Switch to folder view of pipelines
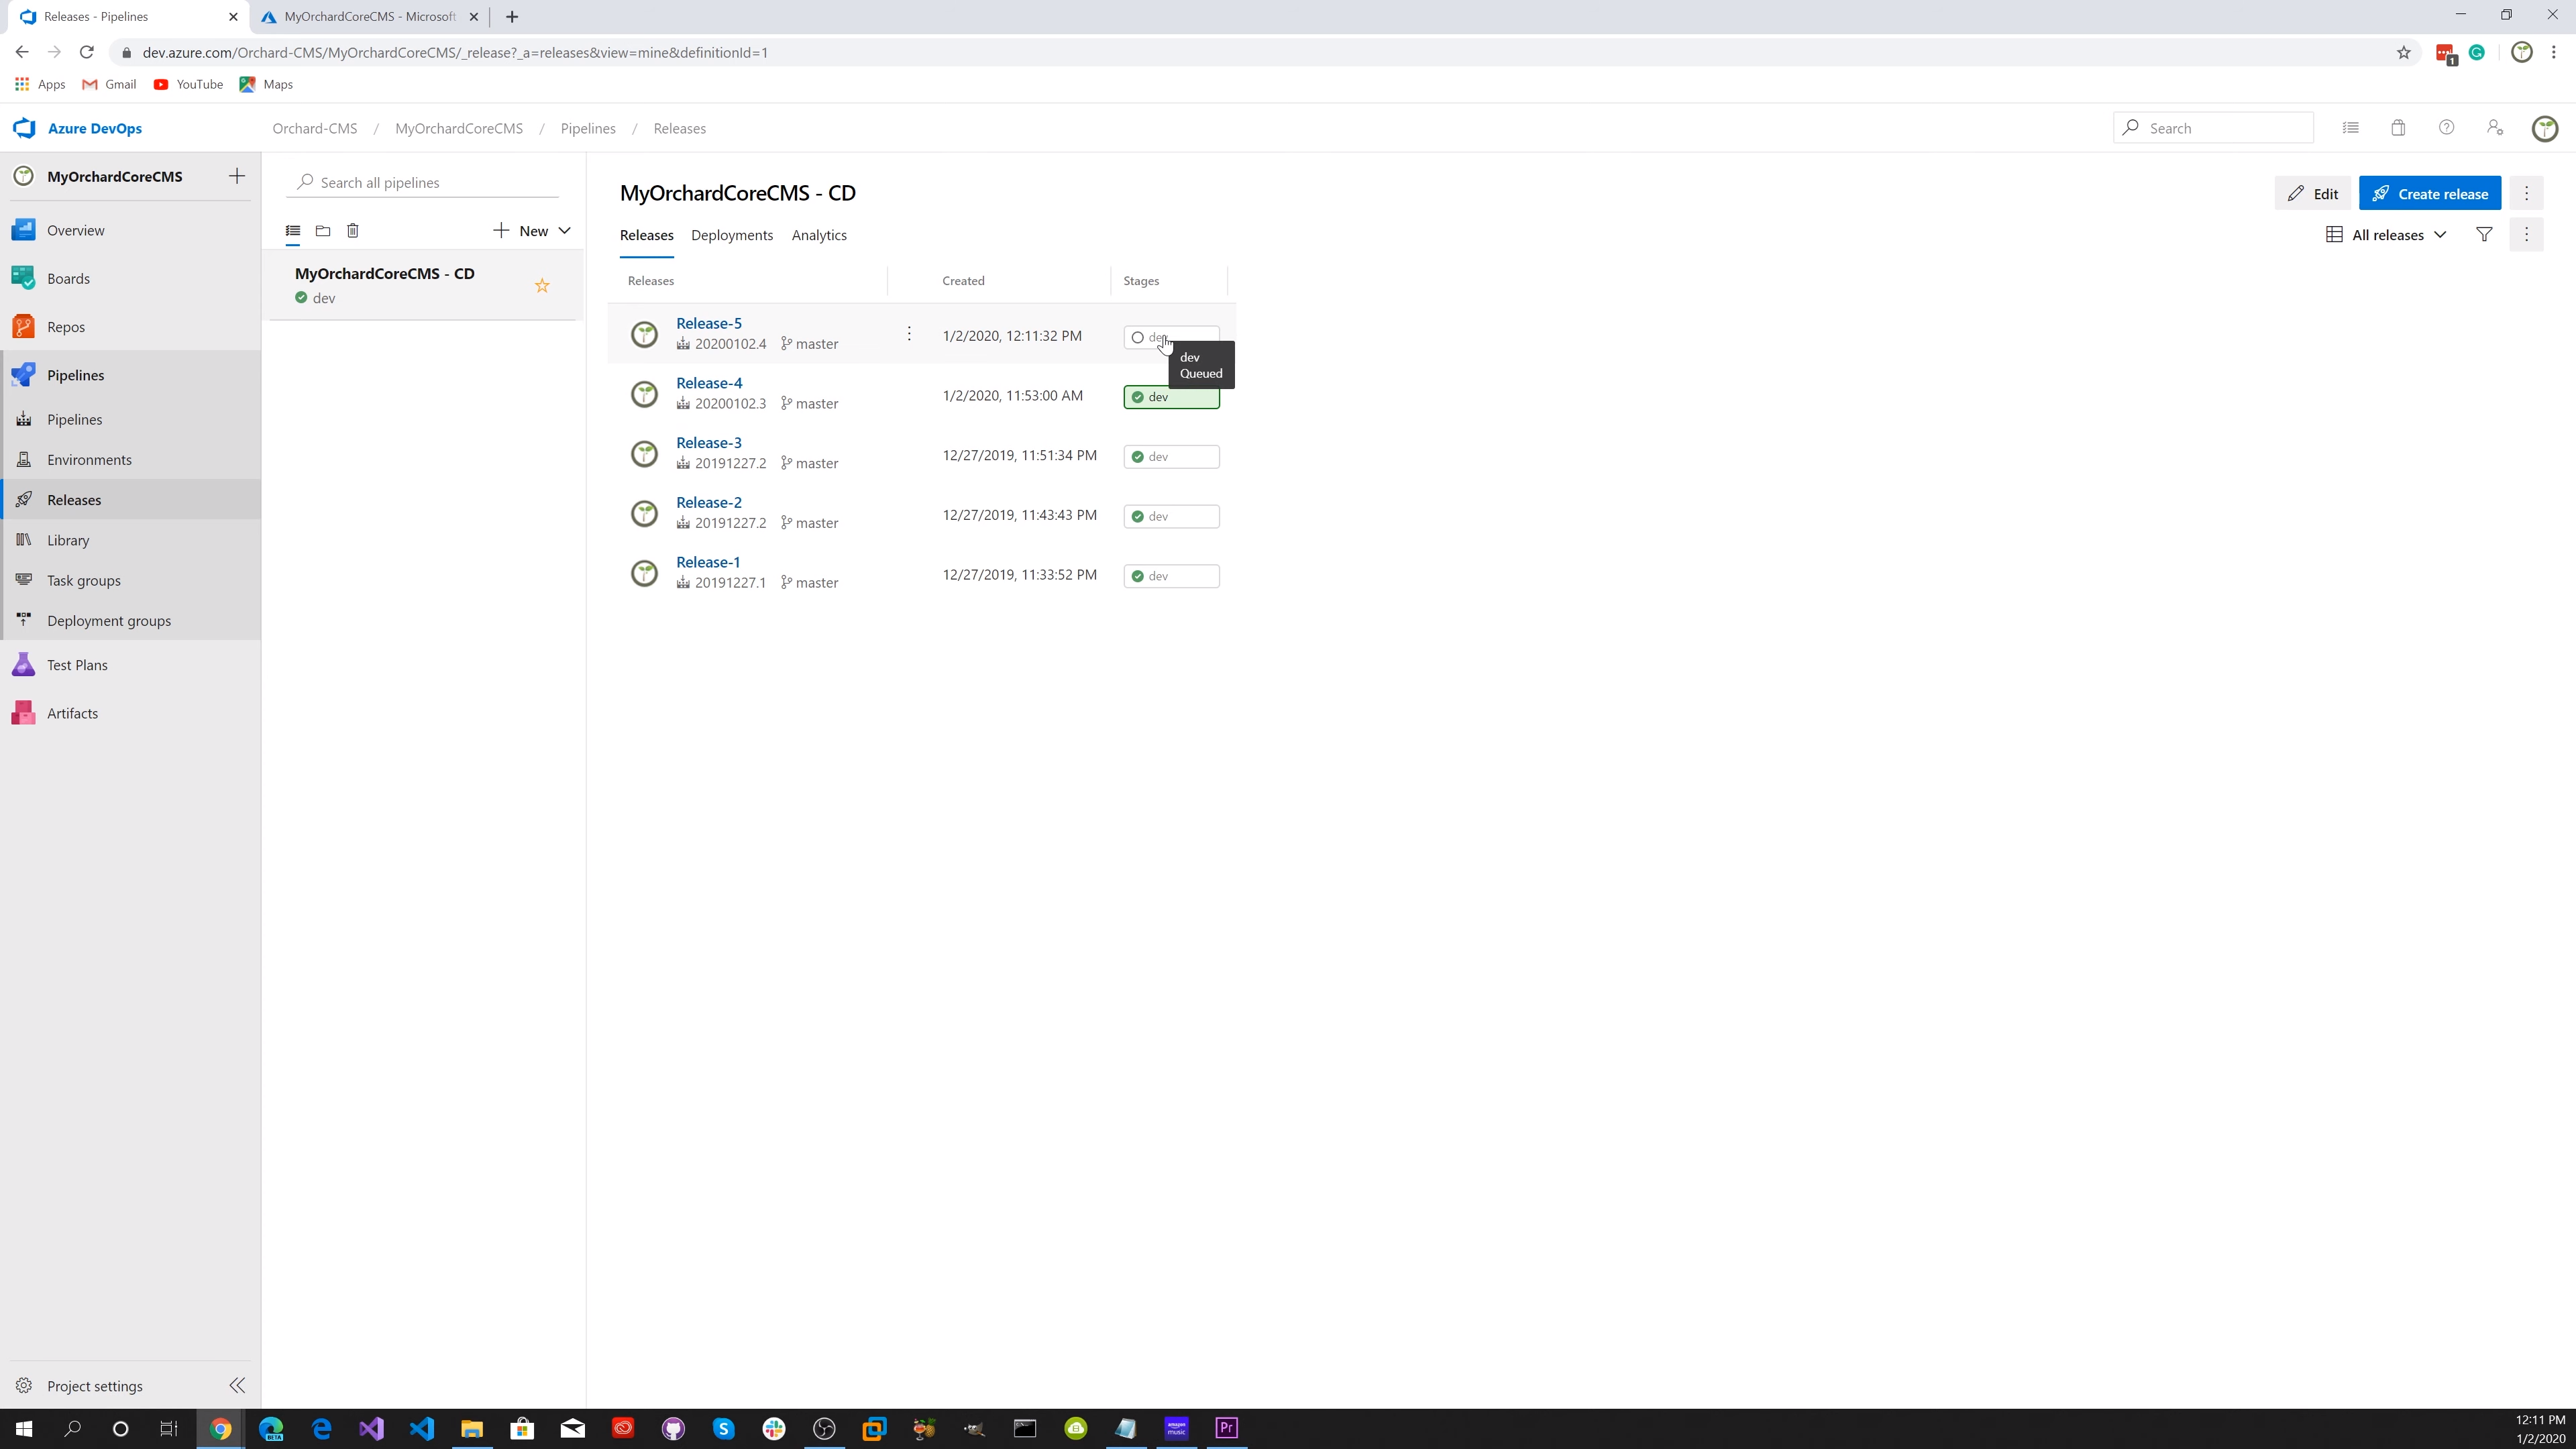Screen dimensions: 2576x1449 coord(323,231)
